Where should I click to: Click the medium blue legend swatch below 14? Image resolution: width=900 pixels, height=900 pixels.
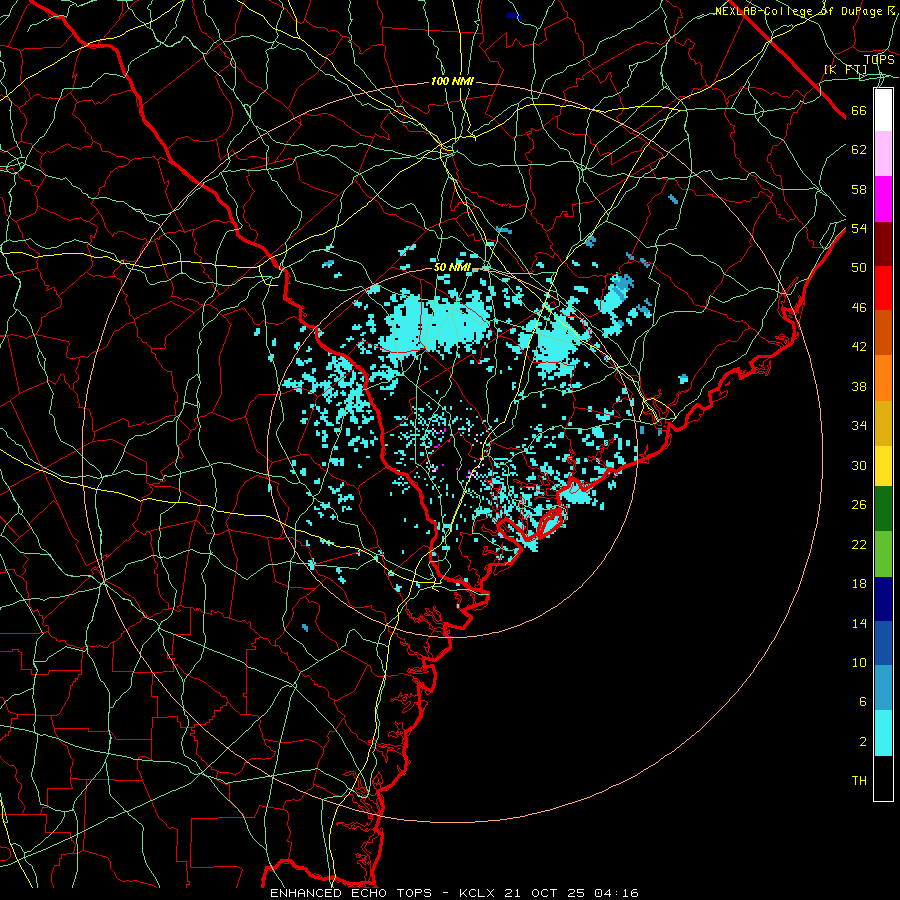coord(883,643)
